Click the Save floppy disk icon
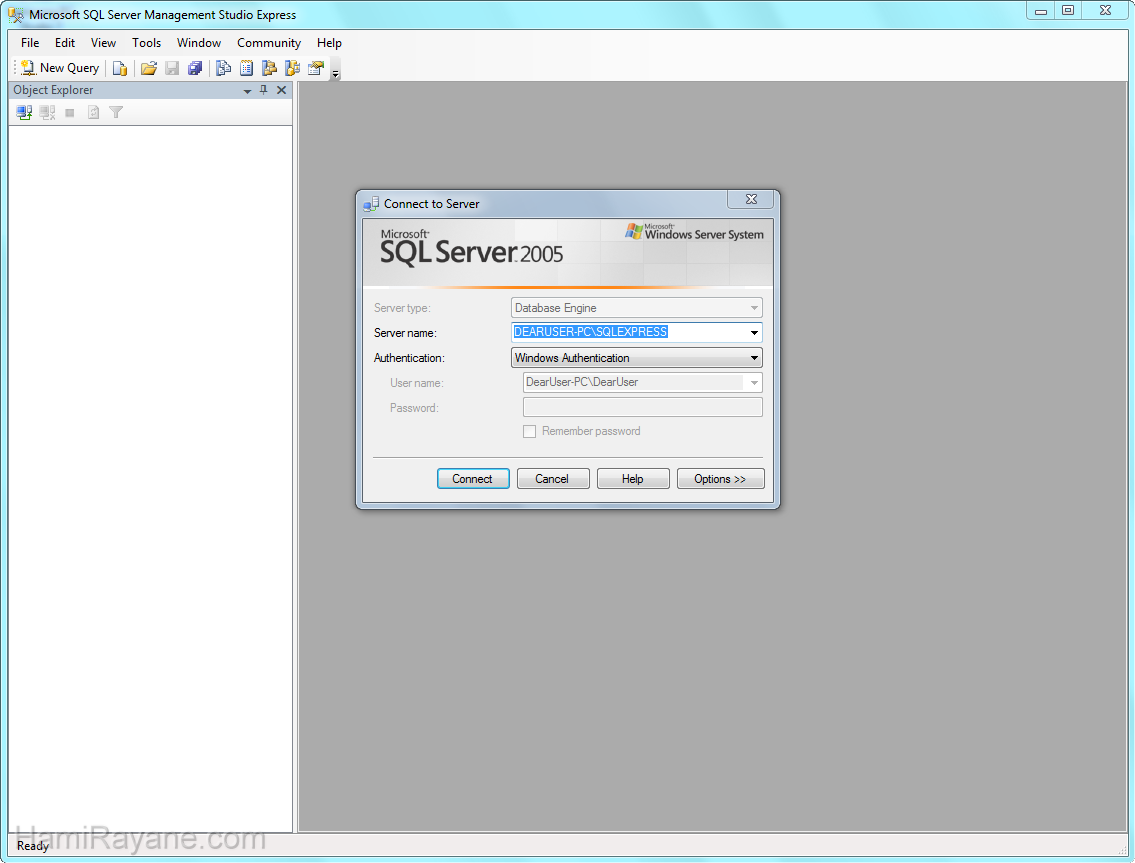 (x=172, y=68)
